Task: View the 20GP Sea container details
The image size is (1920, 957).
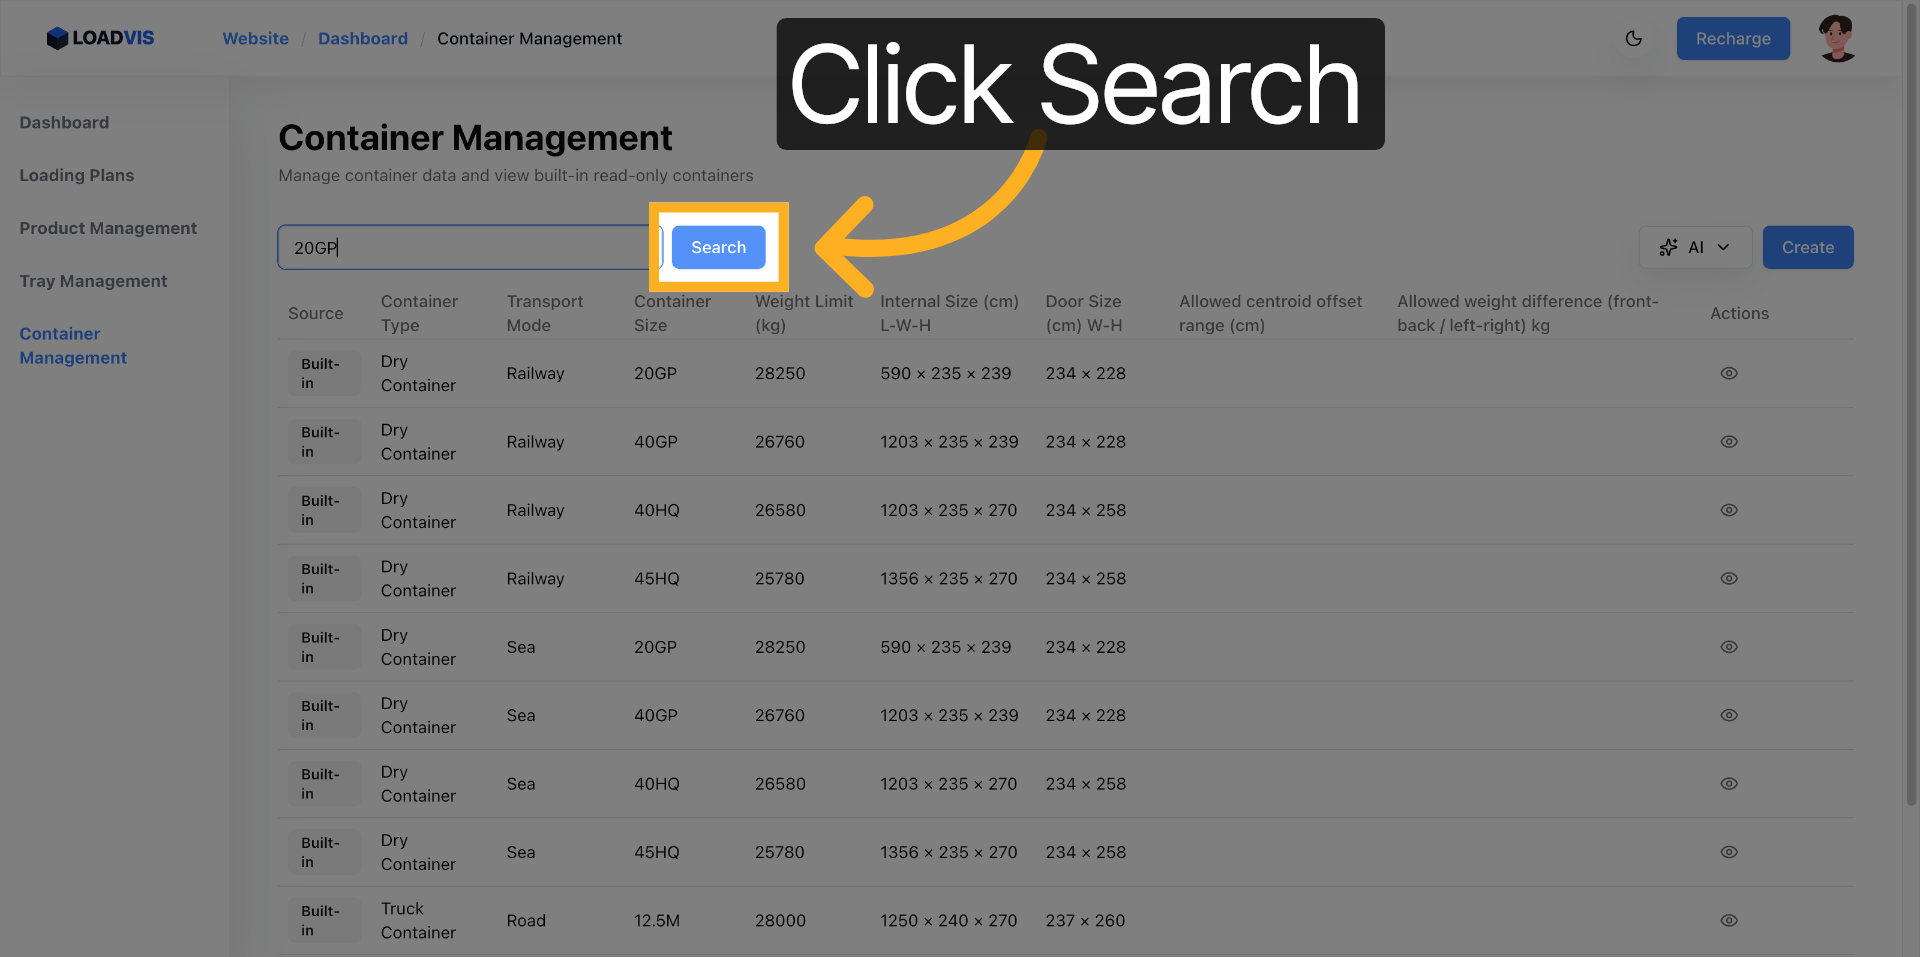Action: pyautogui.click(x=1730, y=647)
